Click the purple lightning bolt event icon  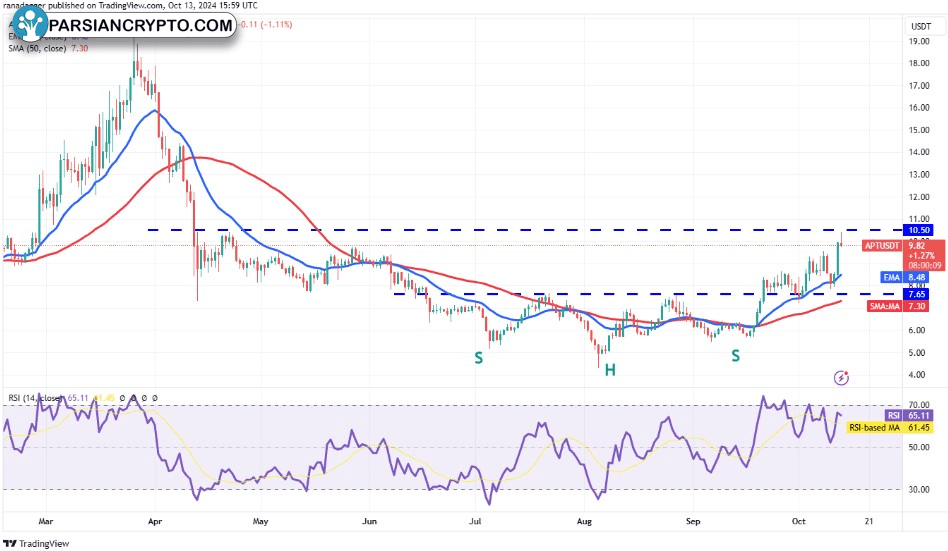(841, 378)
